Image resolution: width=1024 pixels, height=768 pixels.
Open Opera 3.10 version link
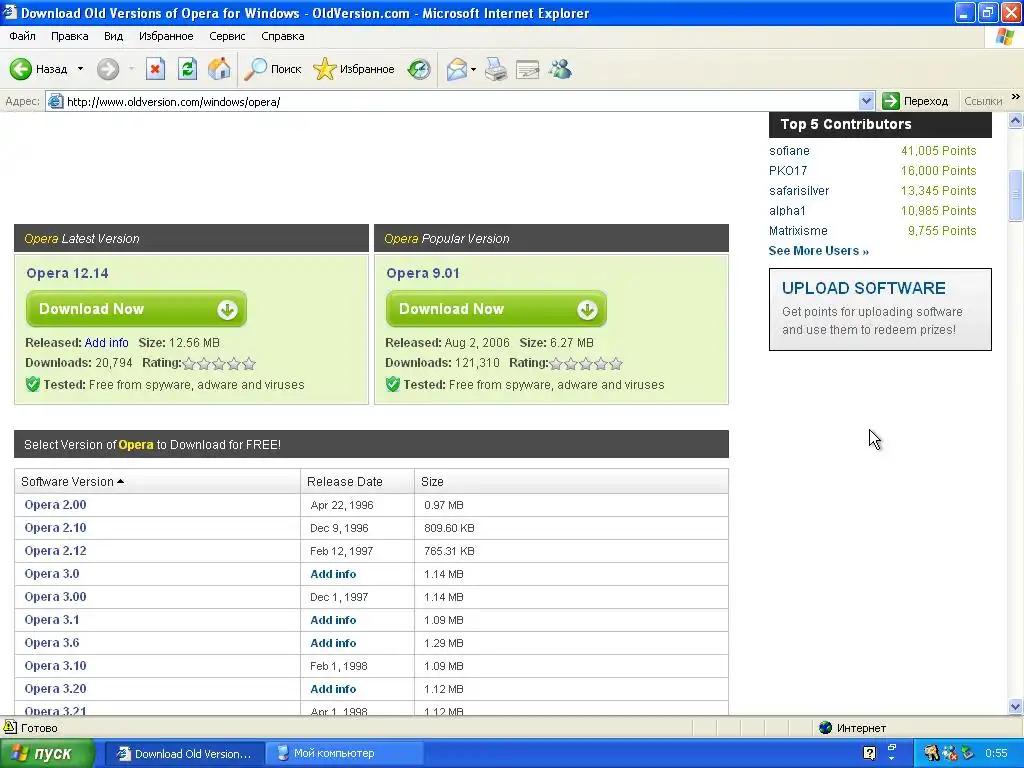(x=56, y=665)
